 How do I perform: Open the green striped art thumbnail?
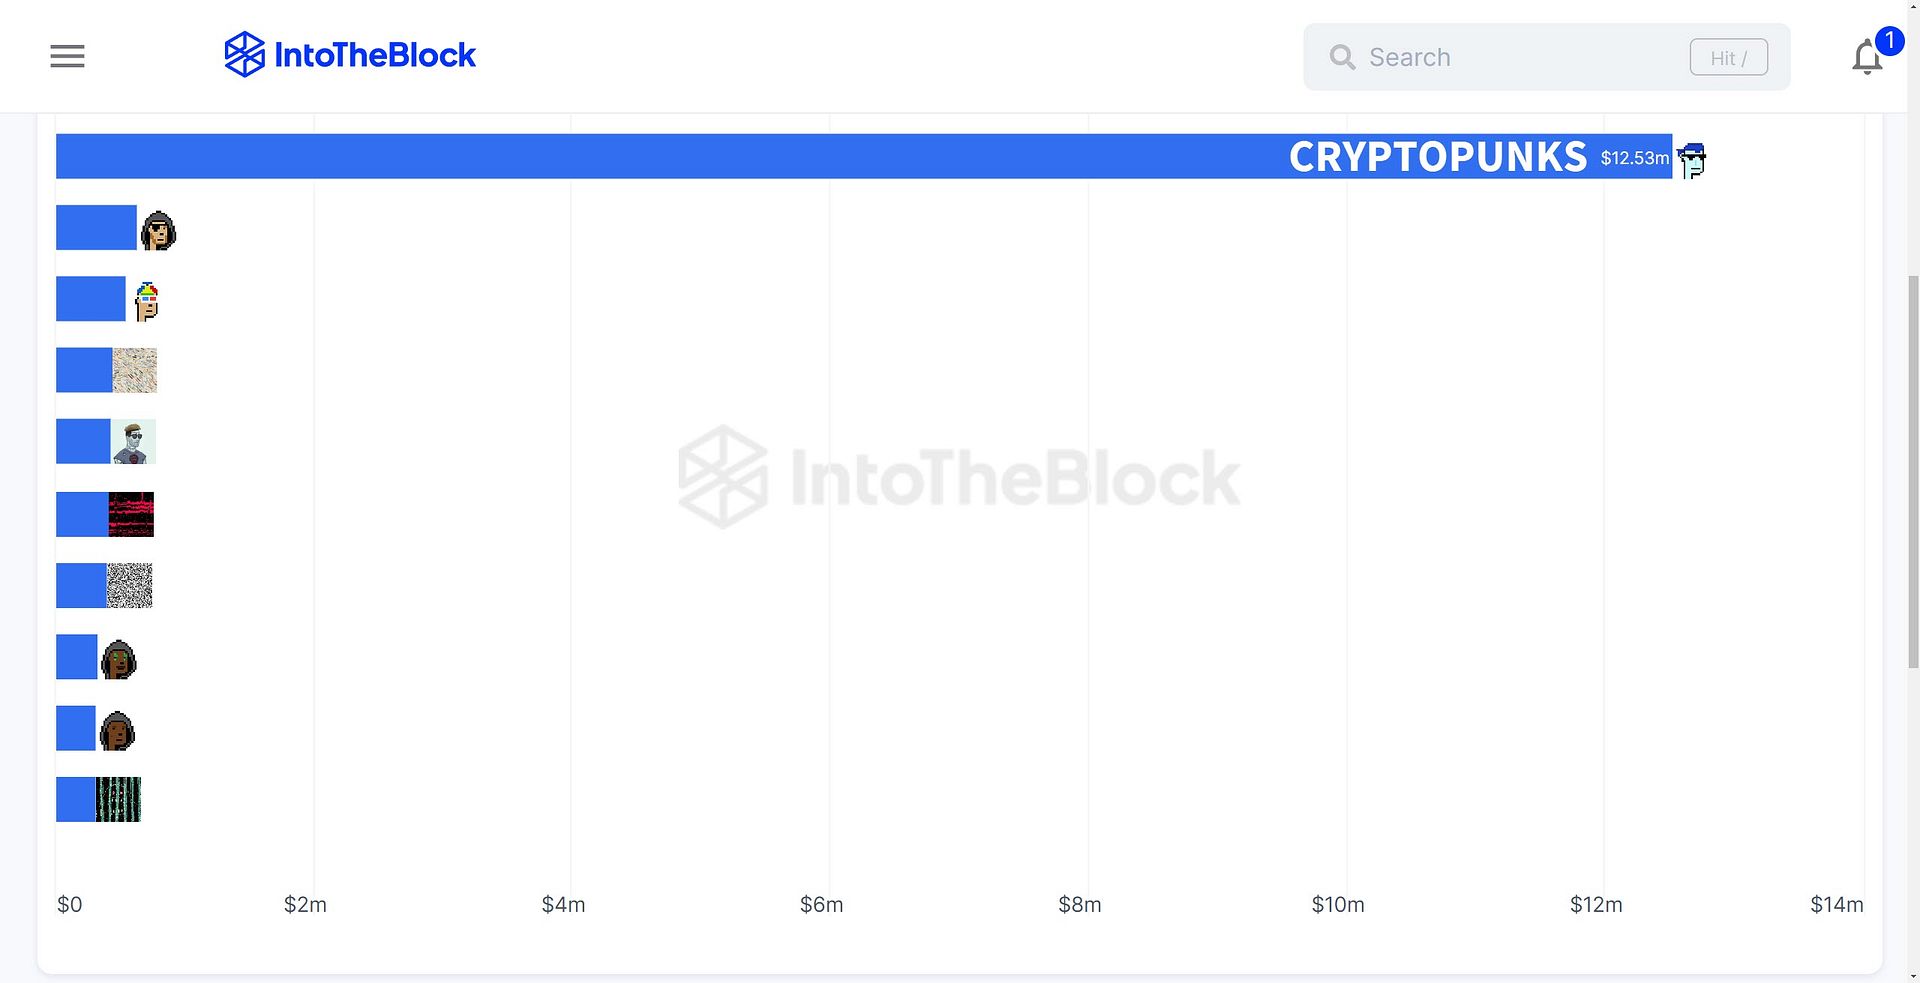(x=119, y=799)
